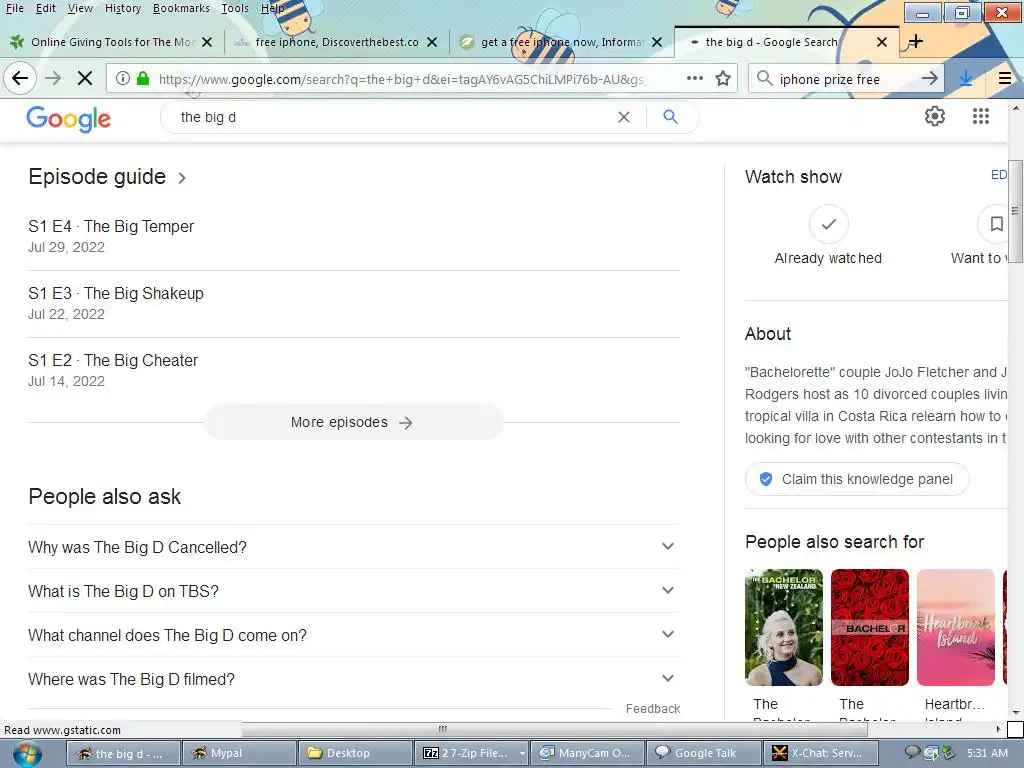The height and width of the screenshot is (768, 1024).
Task: Open ManyCam taskbar button
Action: click(586, 753)
